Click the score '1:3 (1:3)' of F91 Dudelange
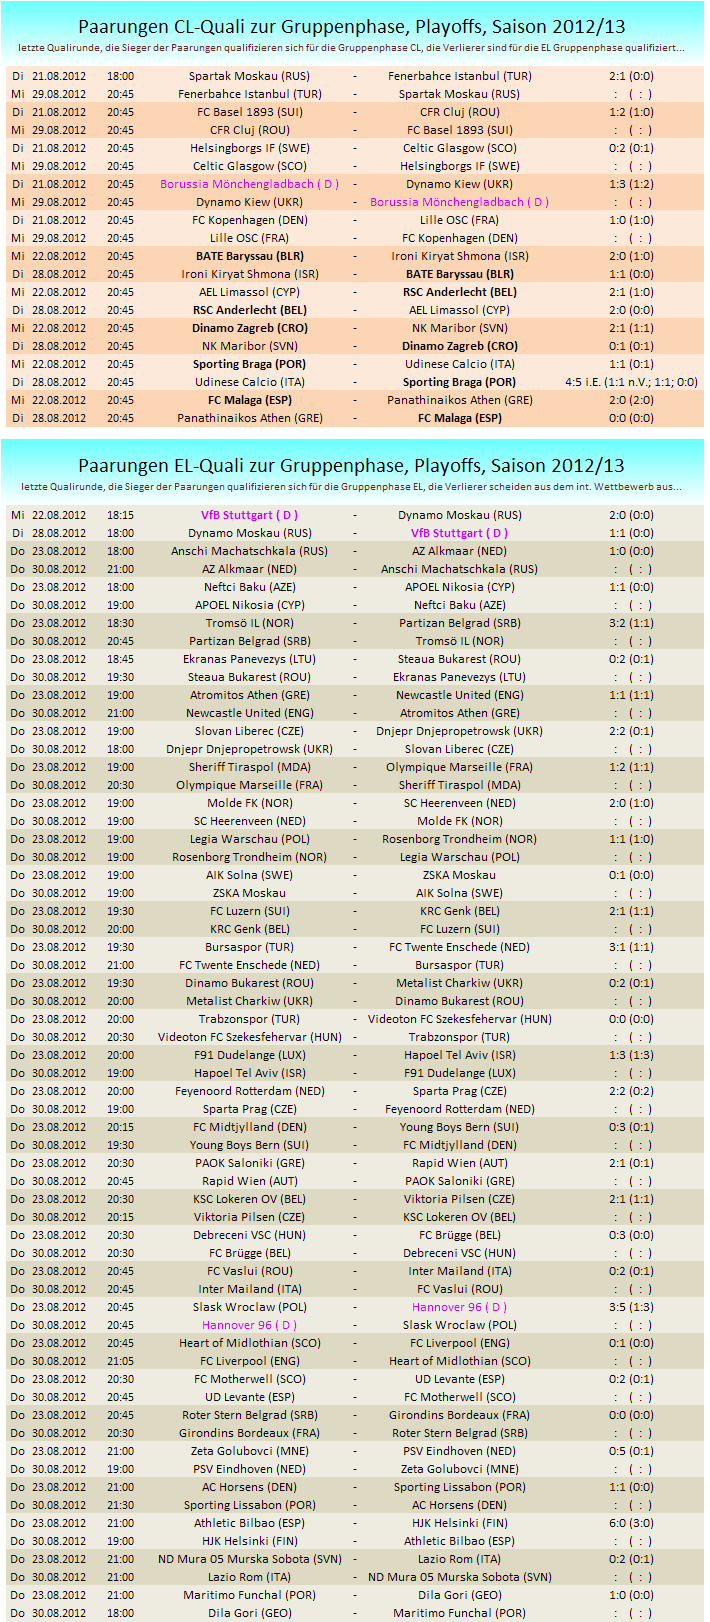The width and height of the screenshot is (710, 1622). (631, 1055)
